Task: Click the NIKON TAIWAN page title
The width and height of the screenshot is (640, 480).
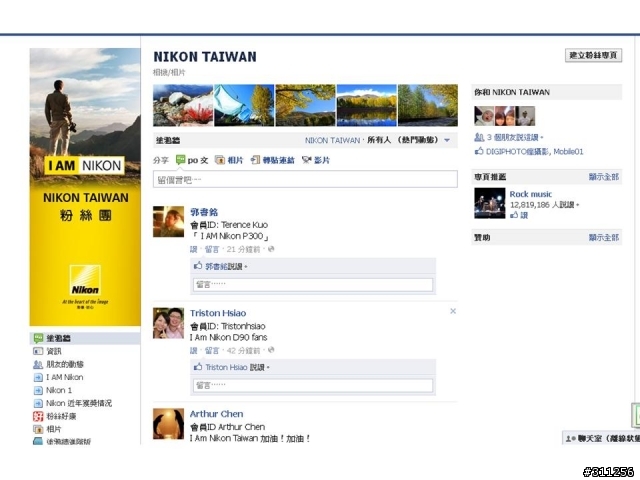Action: click(x=205, y=57)
